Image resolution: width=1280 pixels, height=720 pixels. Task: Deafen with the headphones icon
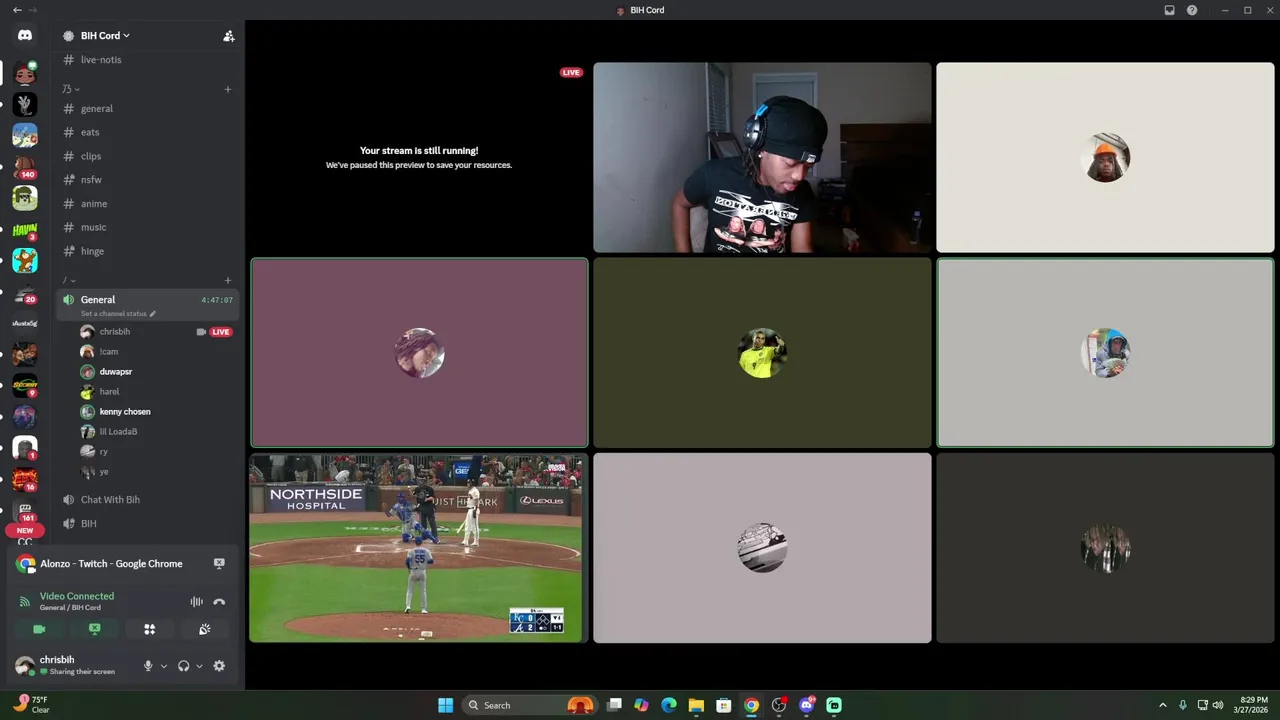(x=183, y=666)
